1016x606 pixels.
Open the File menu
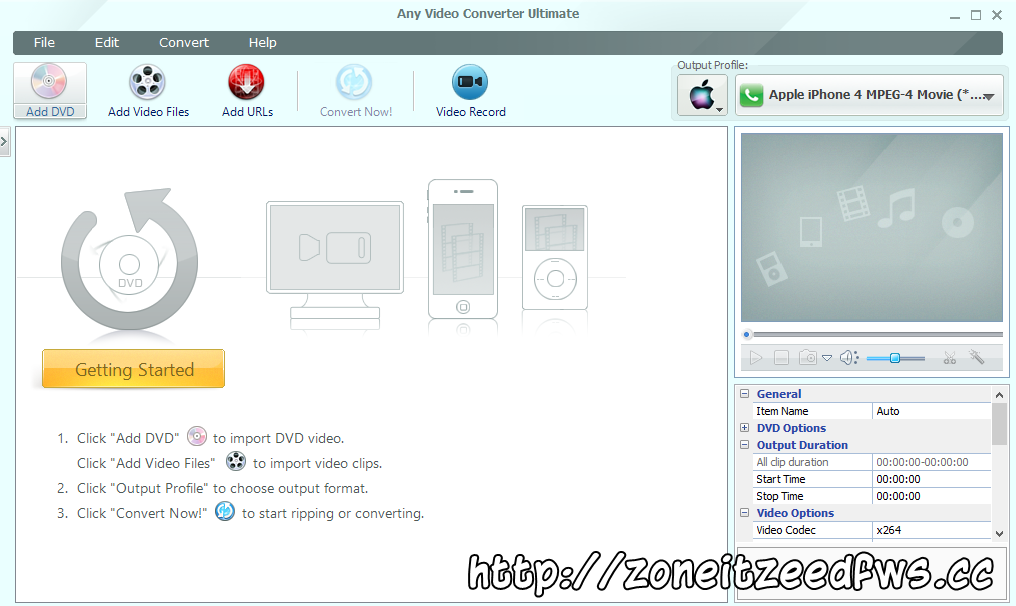(44, 42)
